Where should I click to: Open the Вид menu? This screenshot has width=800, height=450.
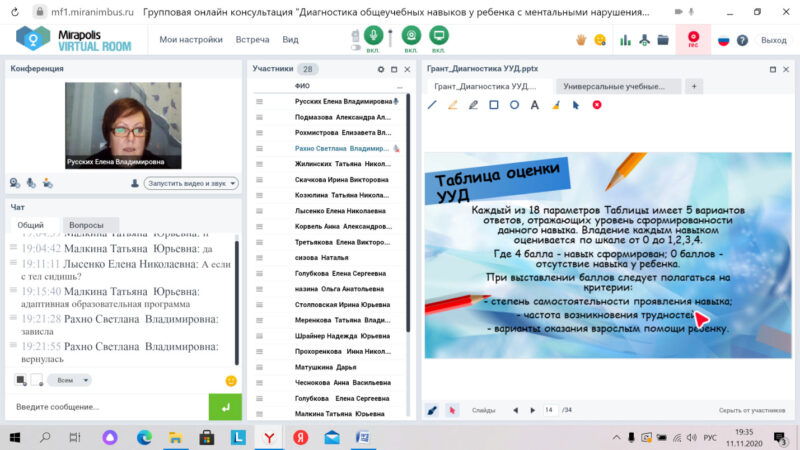pyautogui.click(x=290, y=39)
